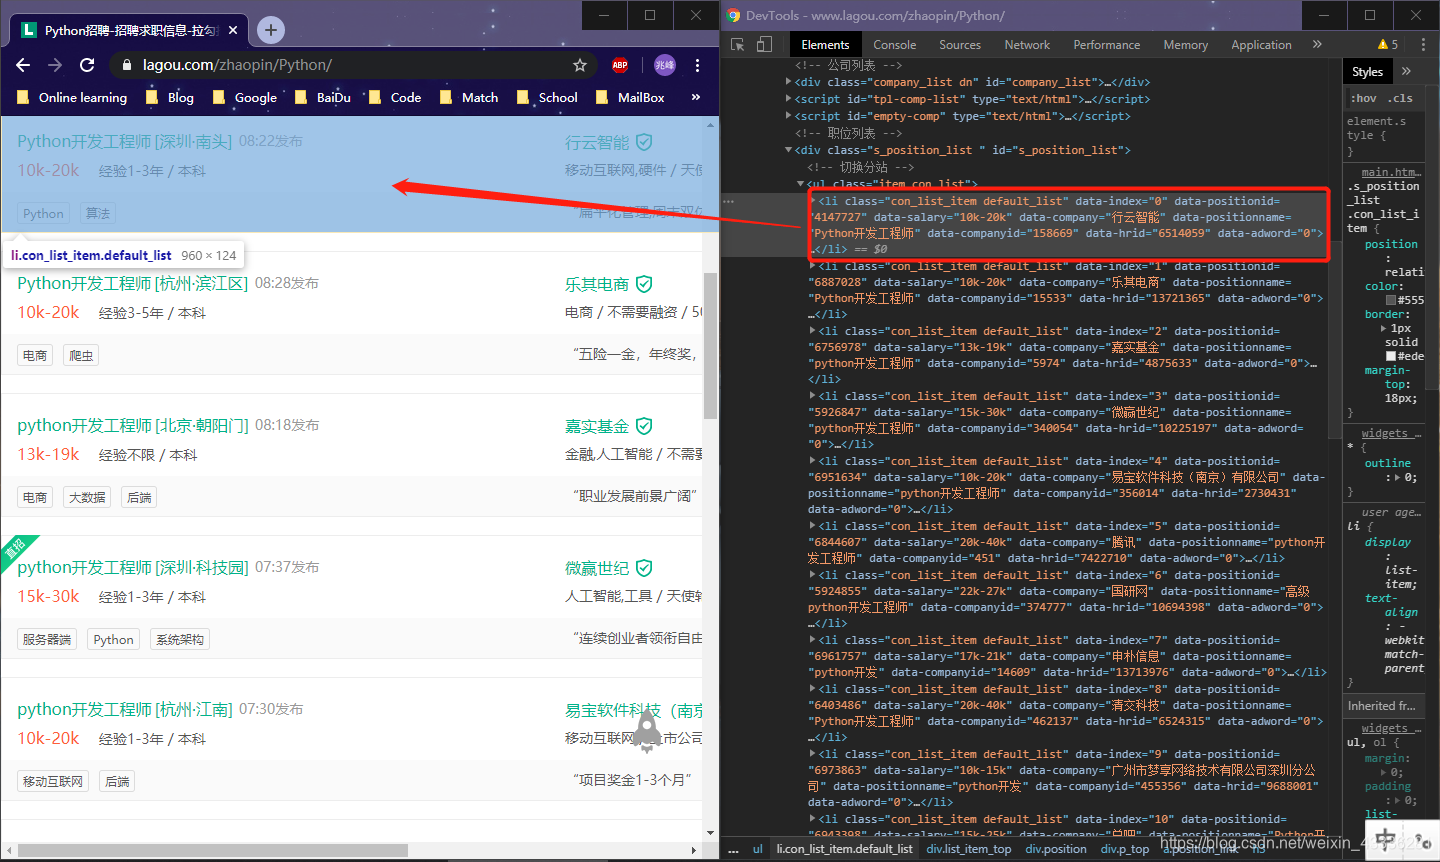
Task: Click the browser forward arrow
Action: pos(55,65)
